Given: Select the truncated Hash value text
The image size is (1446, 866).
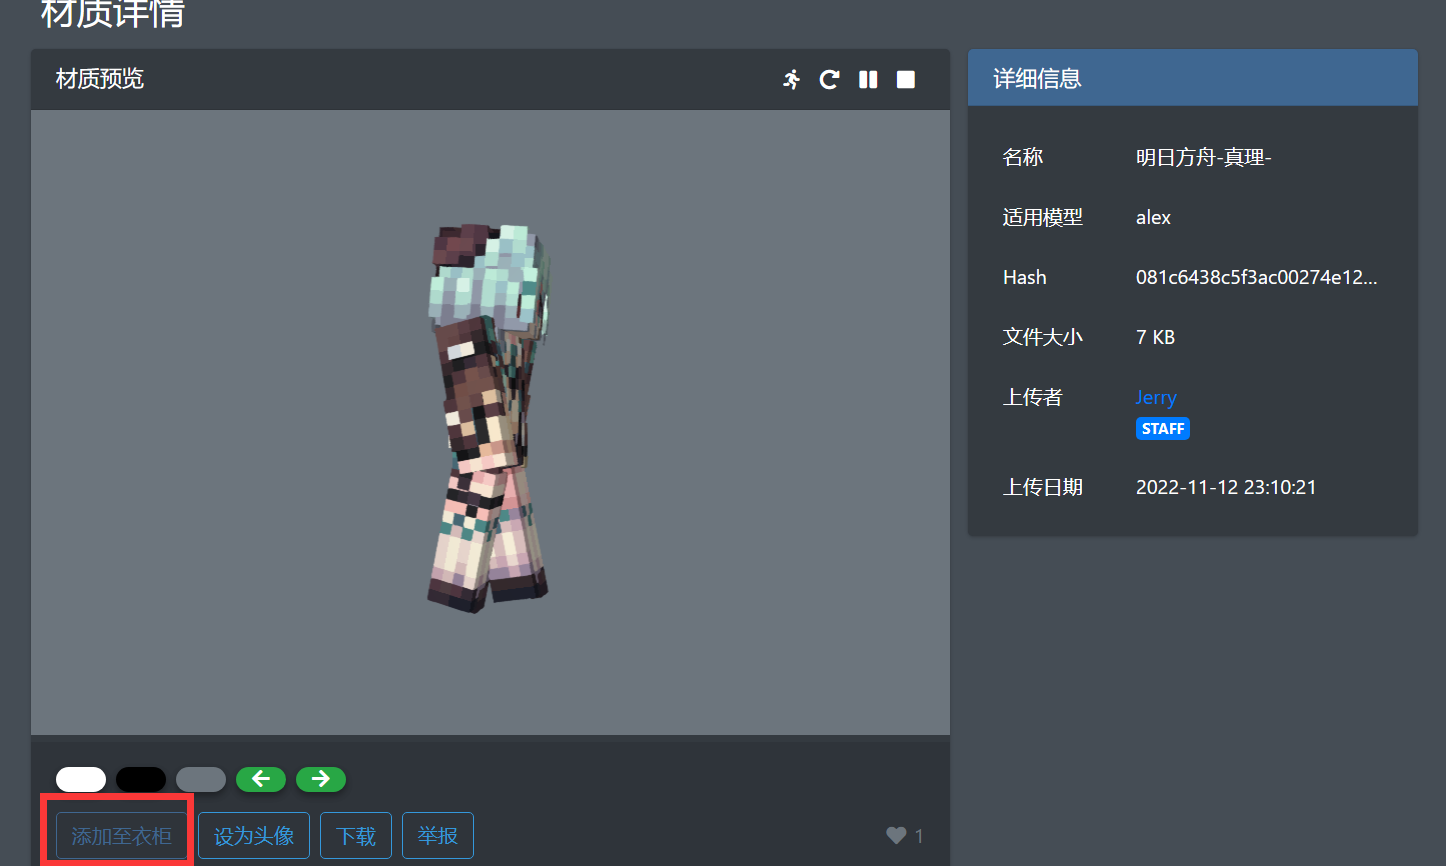Looking at the screenshot, I should click(x=1256, y=278).
